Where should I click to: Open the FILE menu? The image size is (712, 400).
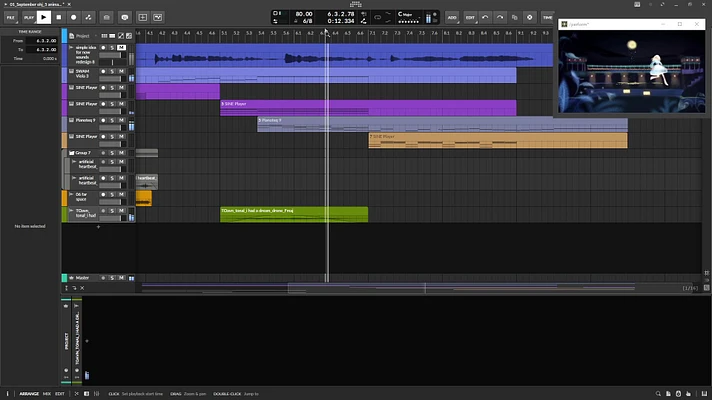[10, 17]
